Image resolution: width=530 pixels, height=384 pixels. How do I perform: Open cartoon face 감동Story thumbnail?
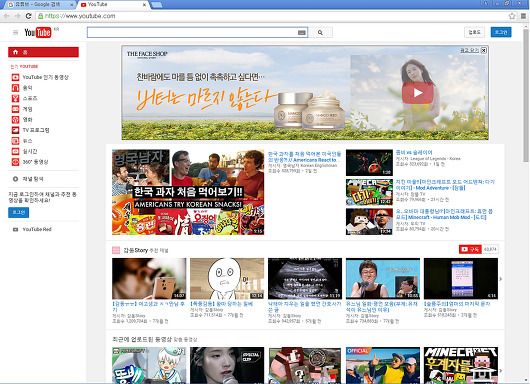[227, 279]
